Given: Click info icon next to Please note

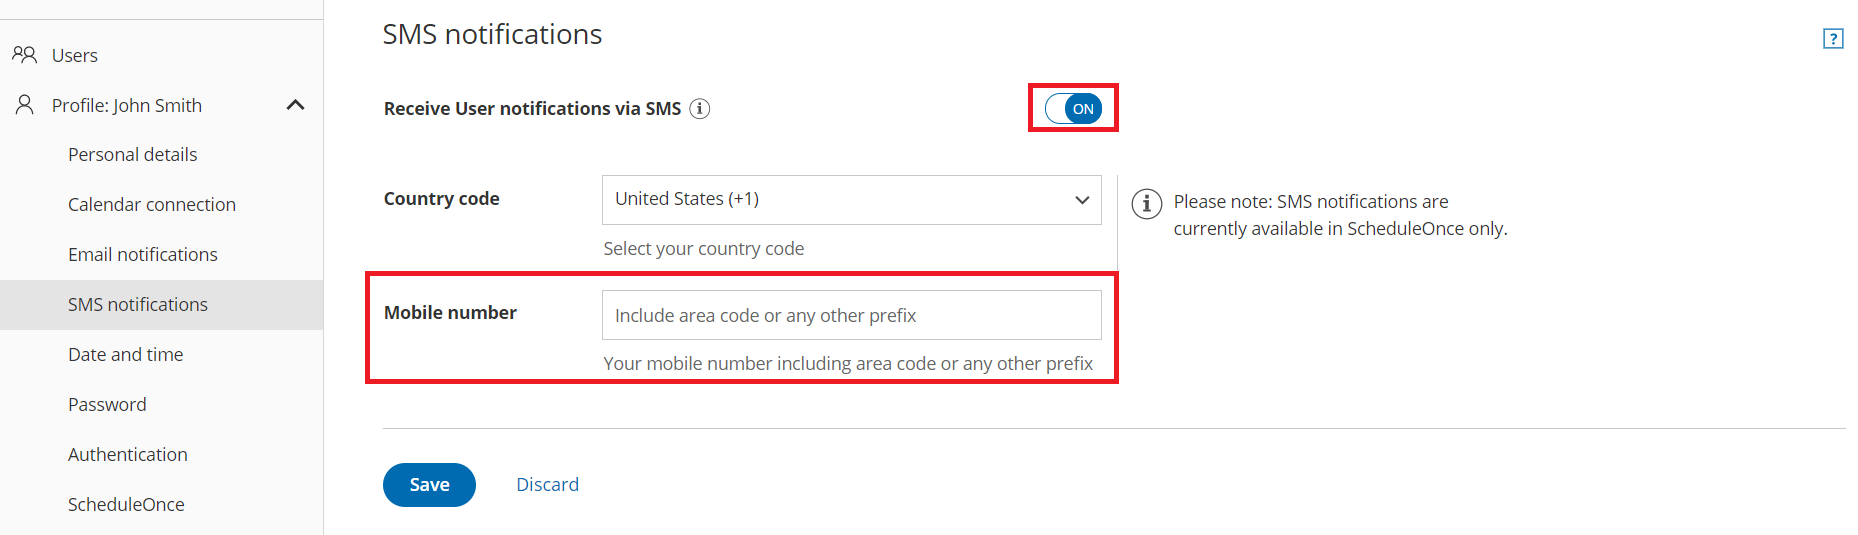Looking at the screenshot, I should [1146, 204].
